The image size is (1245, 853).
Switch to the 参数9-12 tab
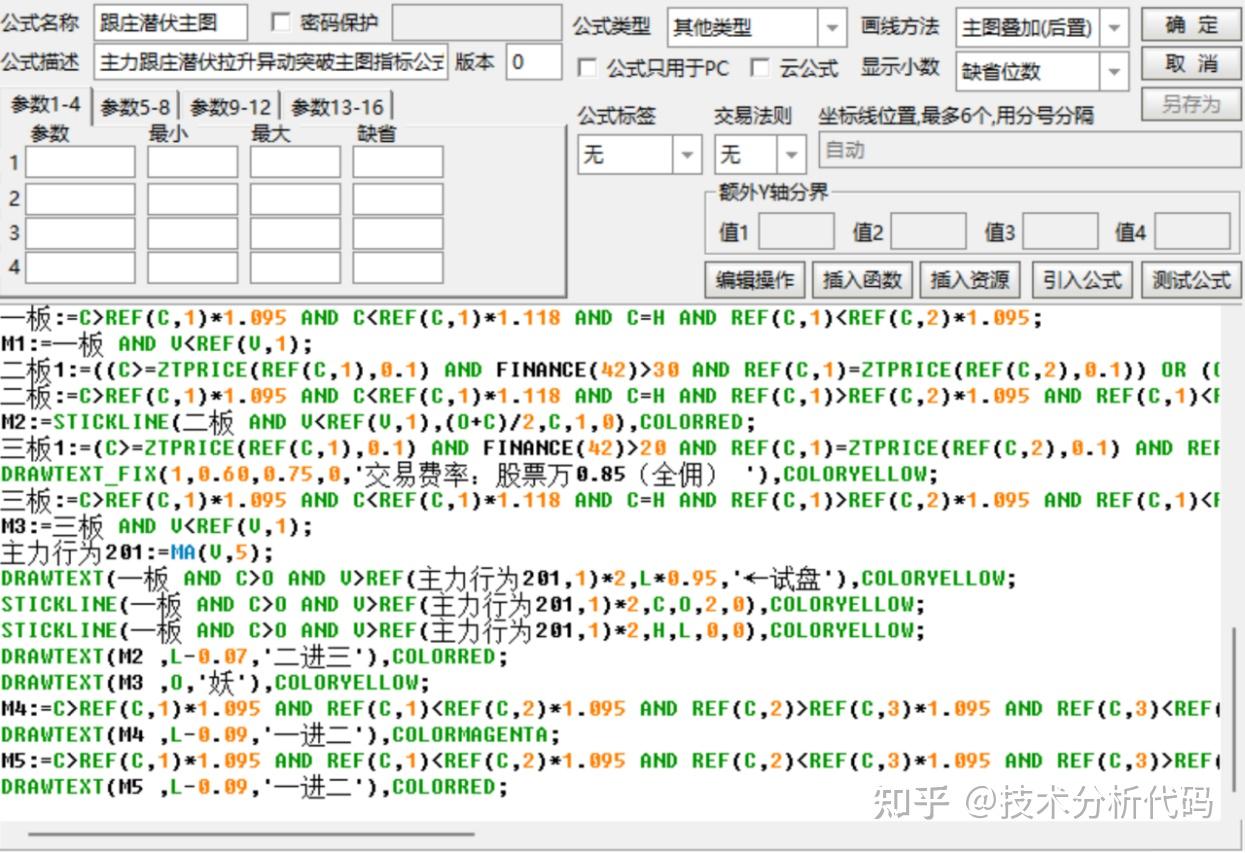(x=231, y=107)
